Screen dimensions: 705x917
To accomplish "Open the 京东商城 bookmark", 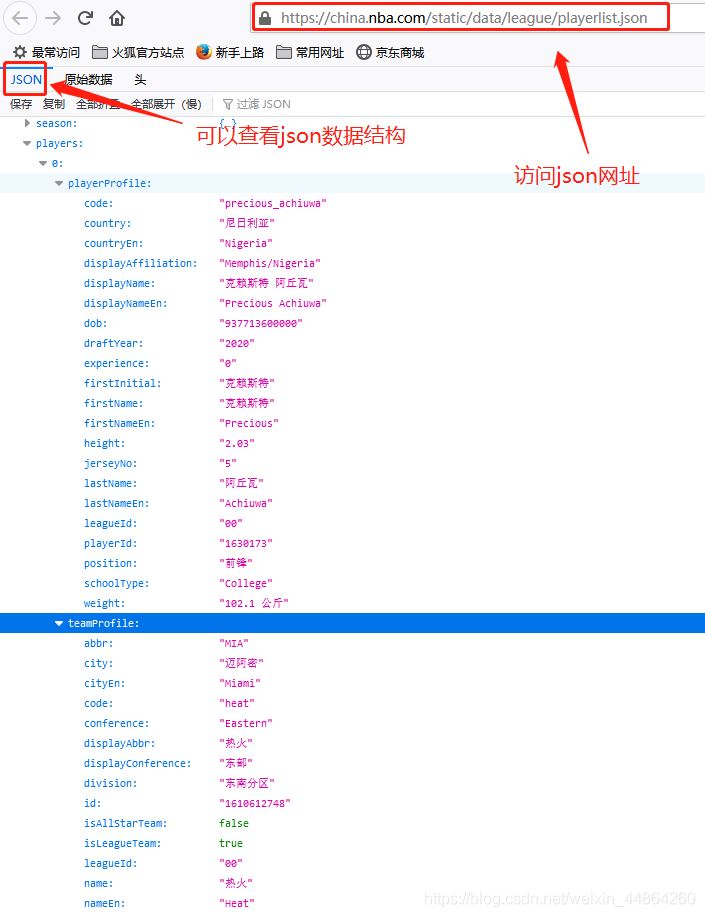I will click(390, 53).
